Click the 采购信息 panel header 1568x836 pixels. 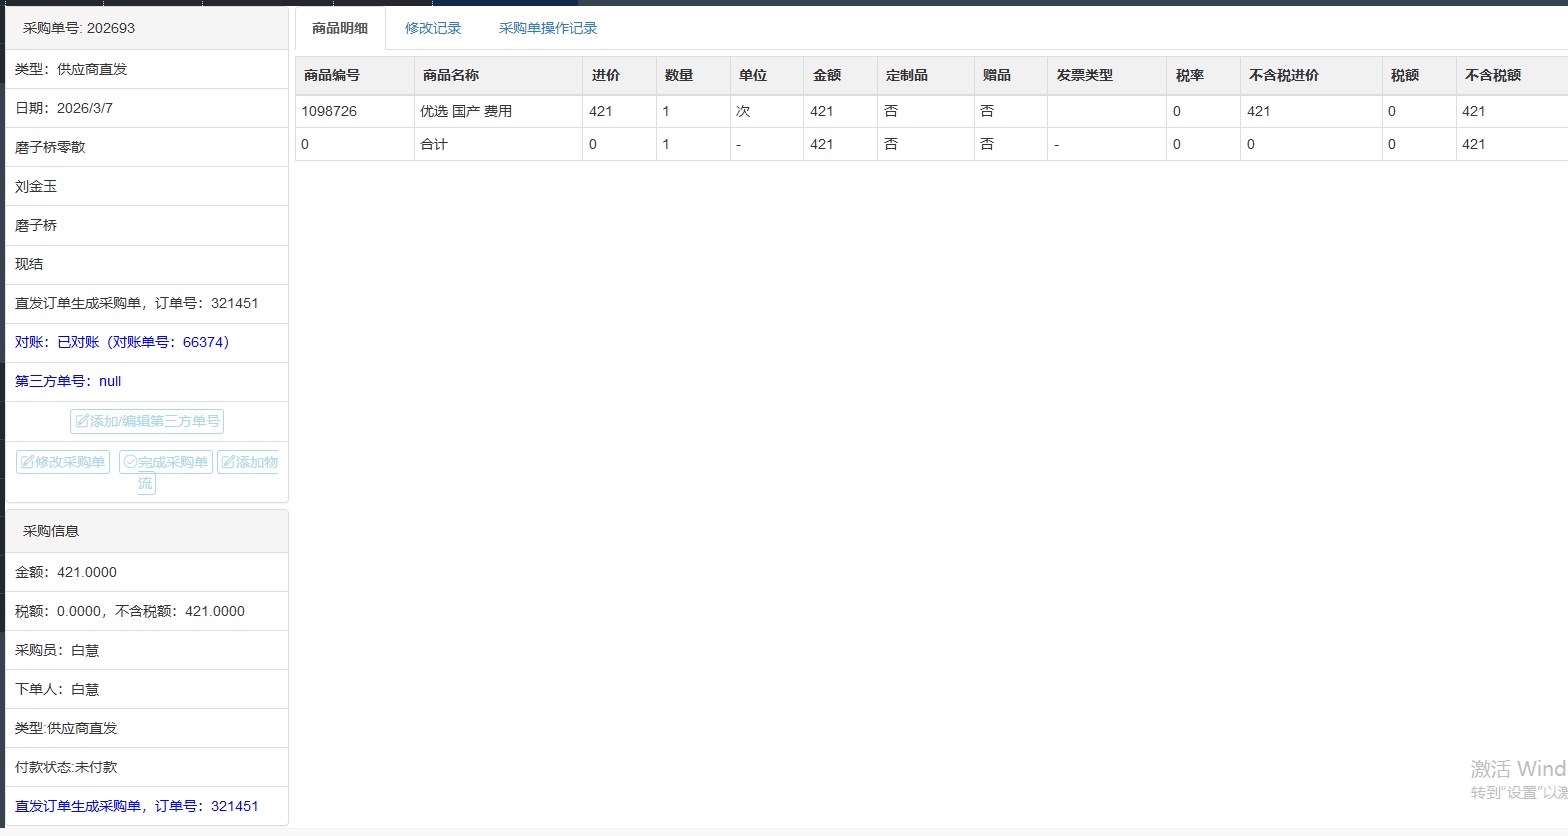(x=51, y=531)
